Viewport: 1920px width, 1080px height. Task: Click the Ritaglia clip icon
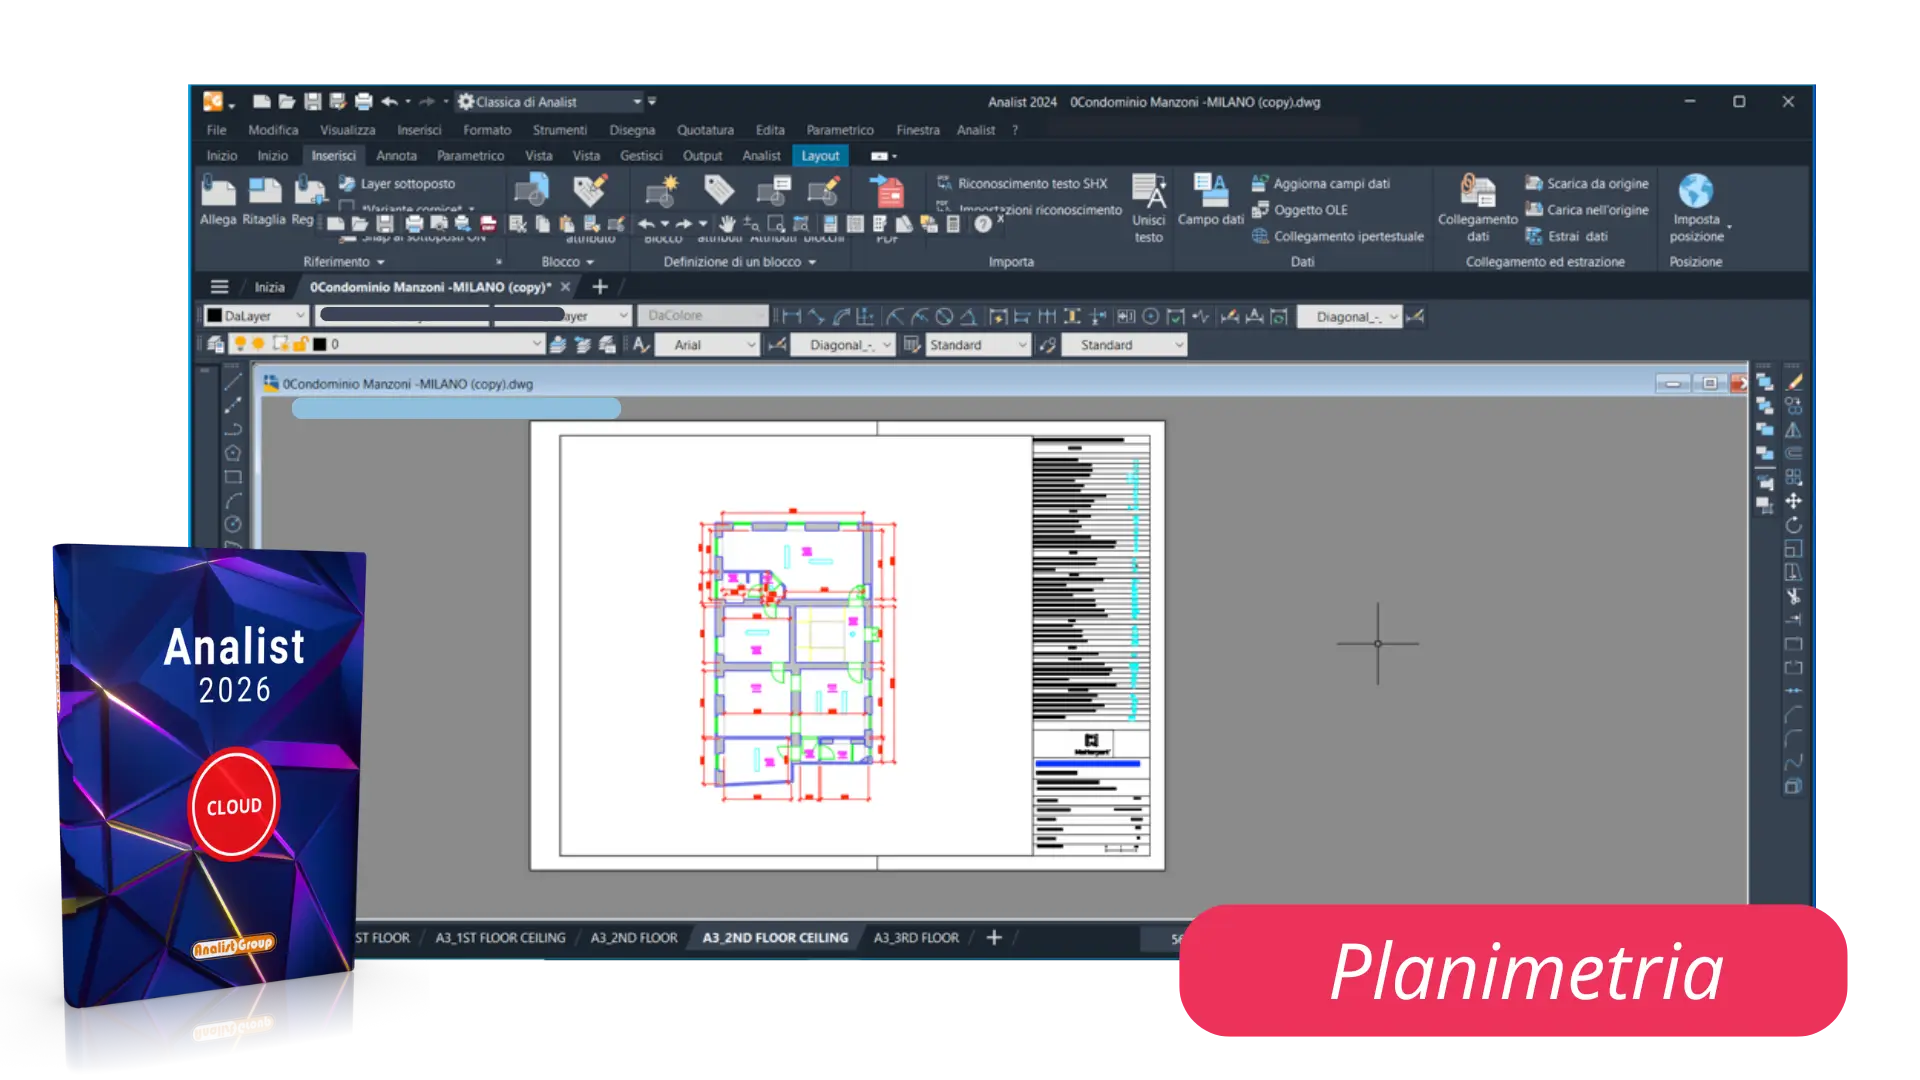tap(264, 192)
